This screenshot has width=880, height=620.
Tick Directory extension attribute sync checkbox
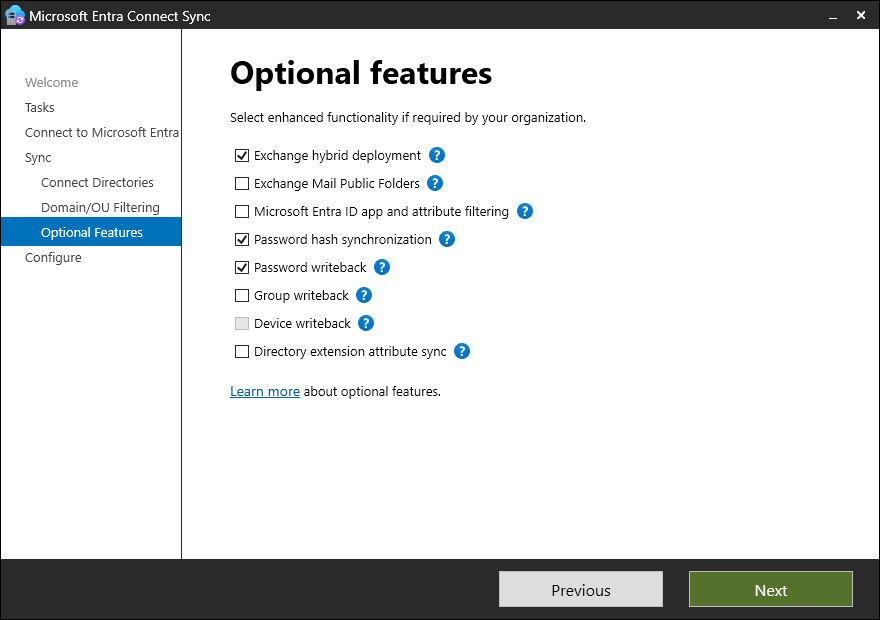[242, 352]
